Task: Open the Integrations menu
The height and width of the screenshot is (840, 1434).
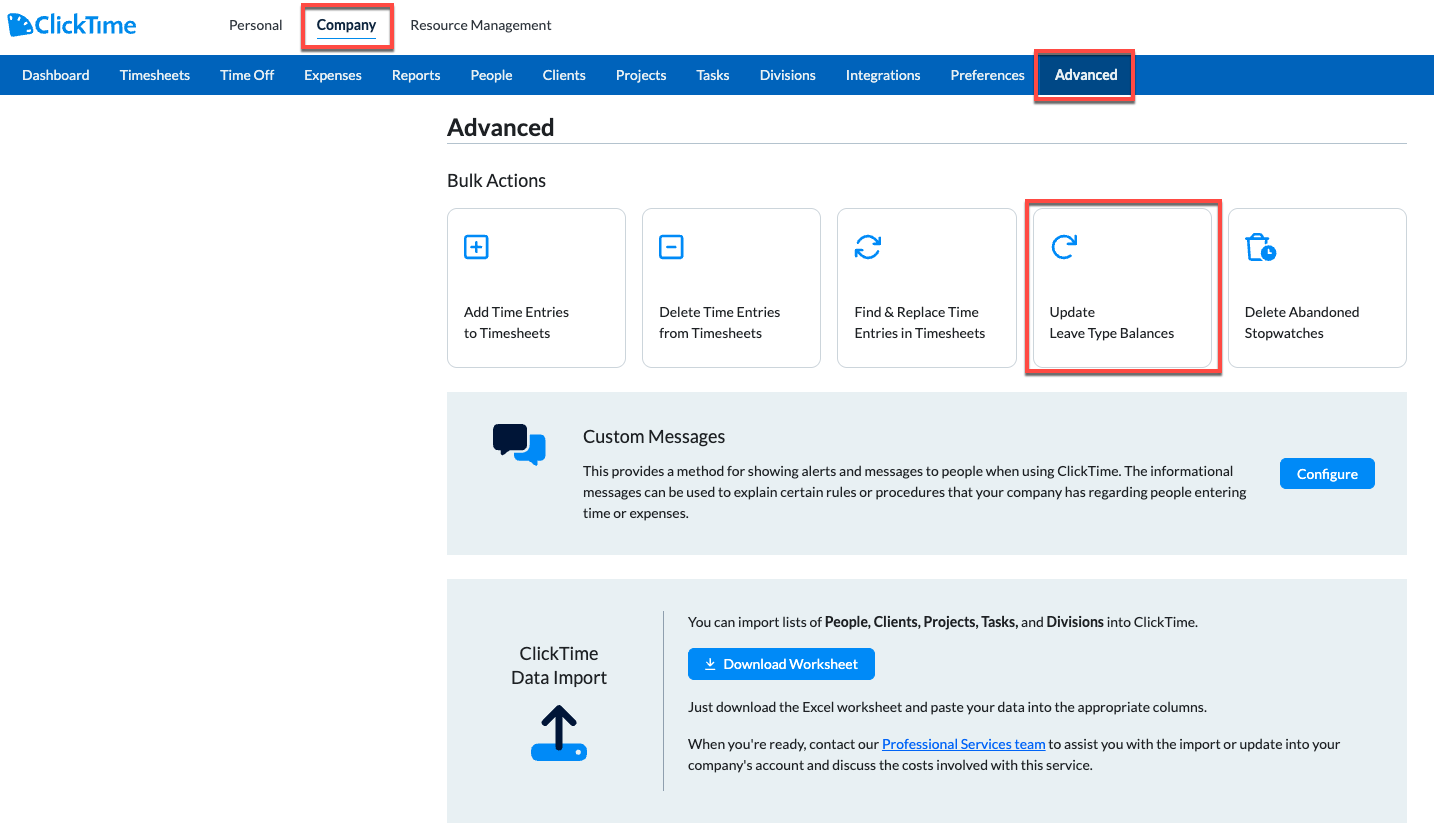Action: coord(883,75)
